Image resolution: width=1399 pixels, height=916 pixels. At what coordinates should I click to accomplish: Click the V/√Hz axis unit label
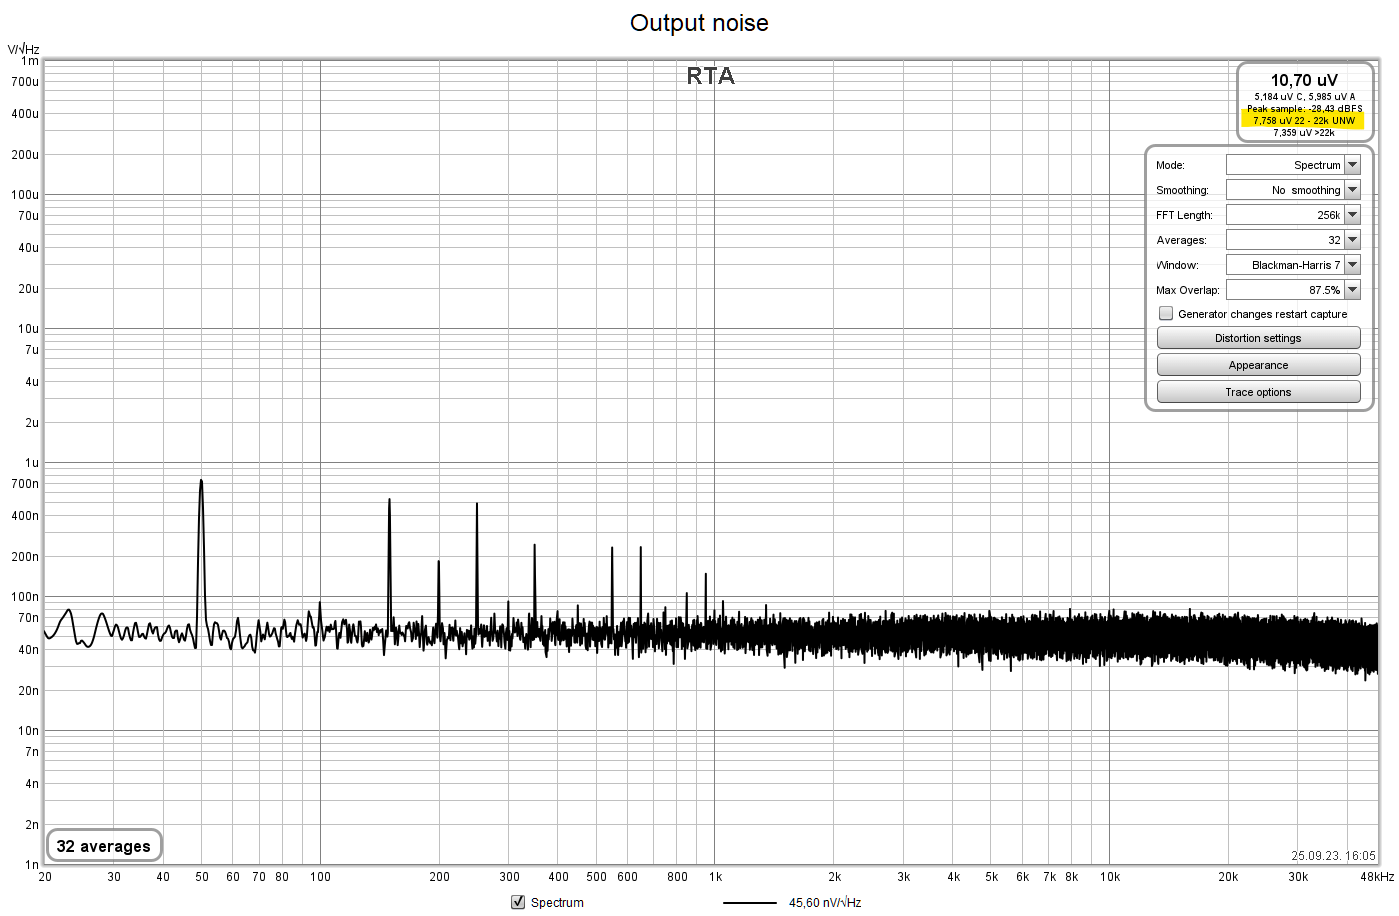23,49
